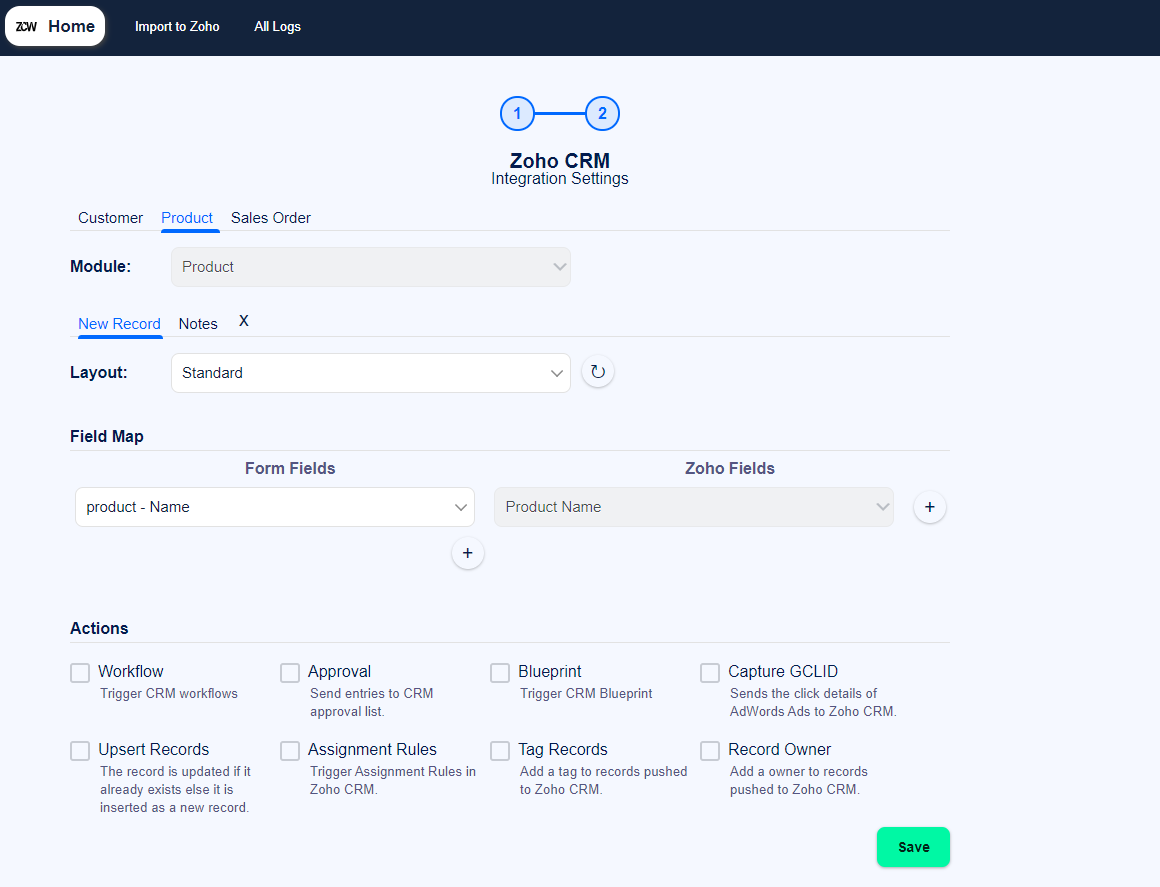Viewport: 1160px width, 887px height.
Task: Click the Trigger CRM workflows description
Action: point(169,693)
